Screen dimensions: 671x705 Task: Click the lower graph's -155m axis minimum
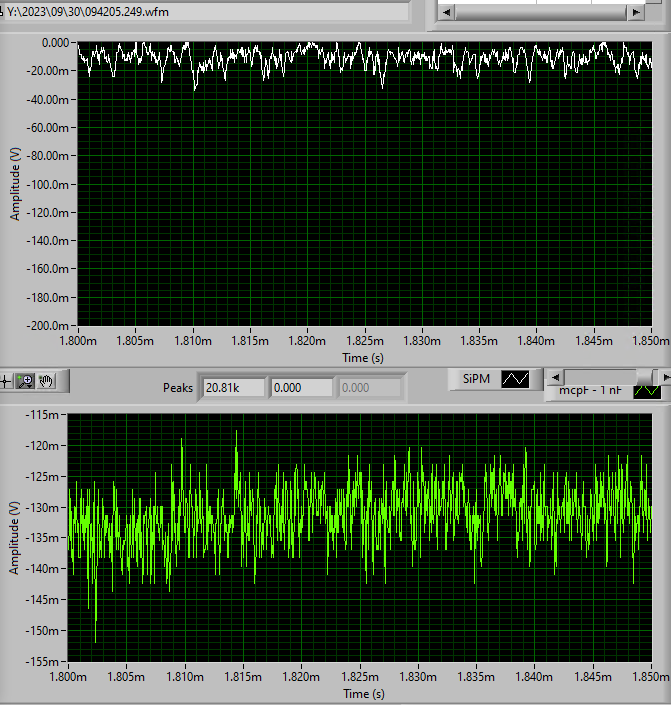45,662
